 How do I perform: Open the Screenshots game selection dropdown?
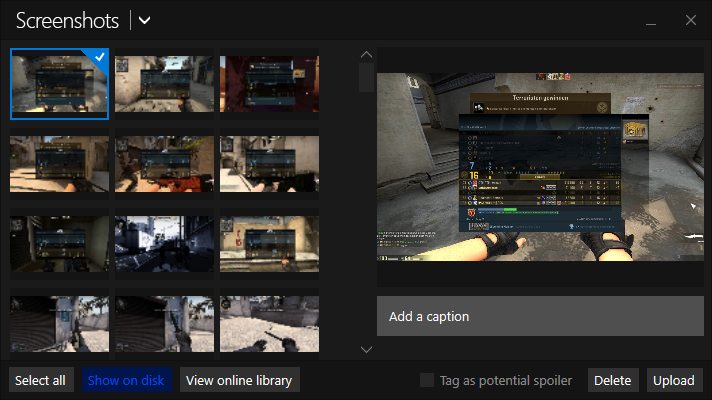pyautogui.click(x=144, y=20)
